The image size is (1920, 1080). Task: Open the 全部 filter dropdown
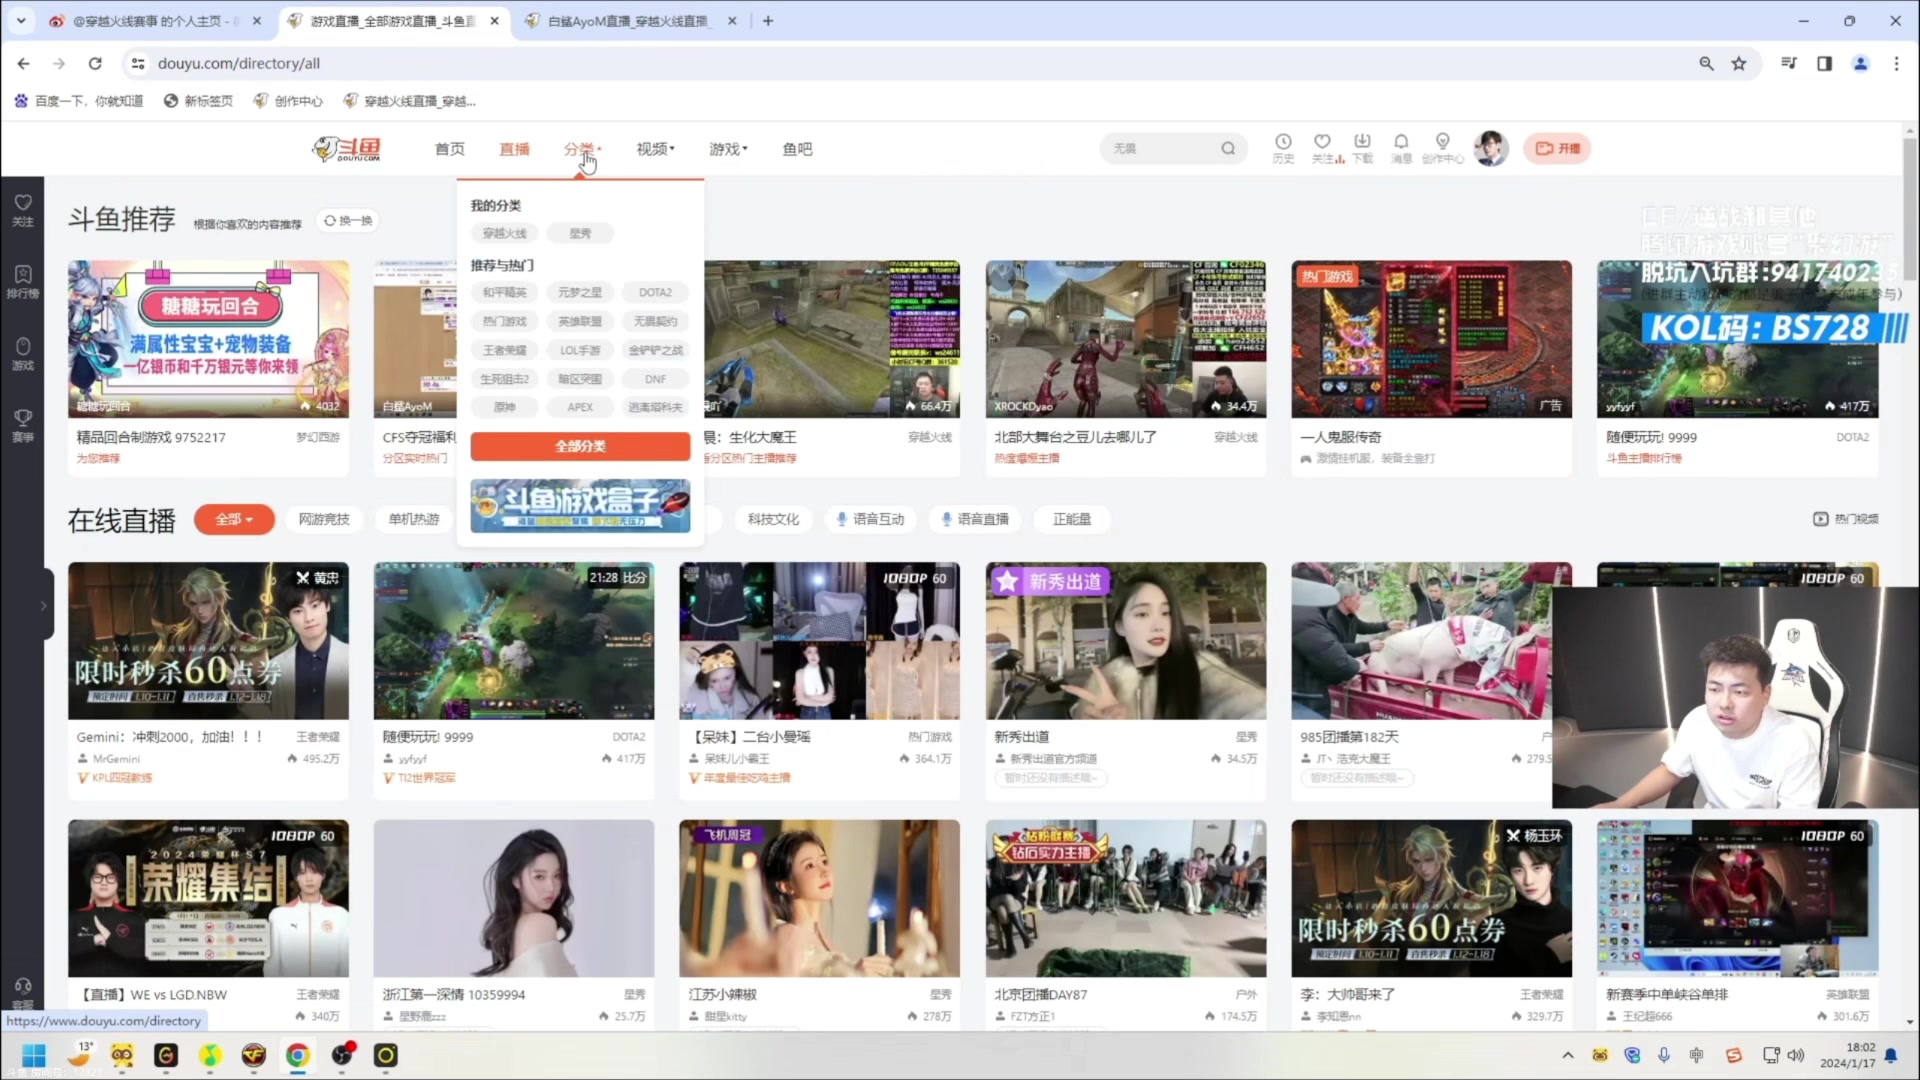coord(234,519)
